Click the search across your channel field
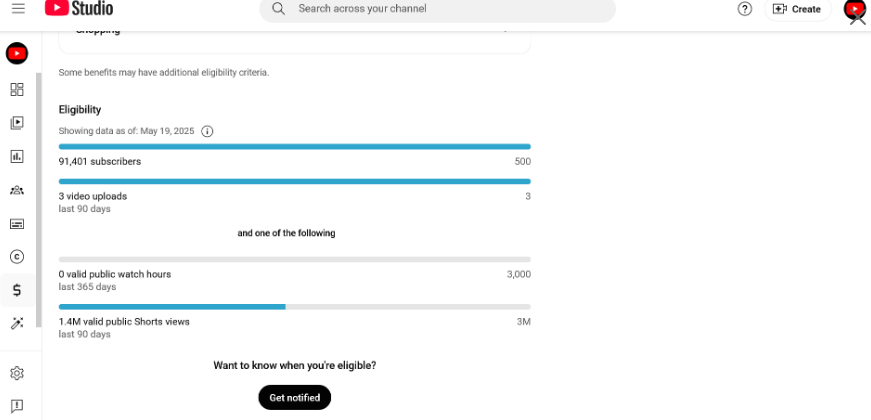 pos(437,9)
